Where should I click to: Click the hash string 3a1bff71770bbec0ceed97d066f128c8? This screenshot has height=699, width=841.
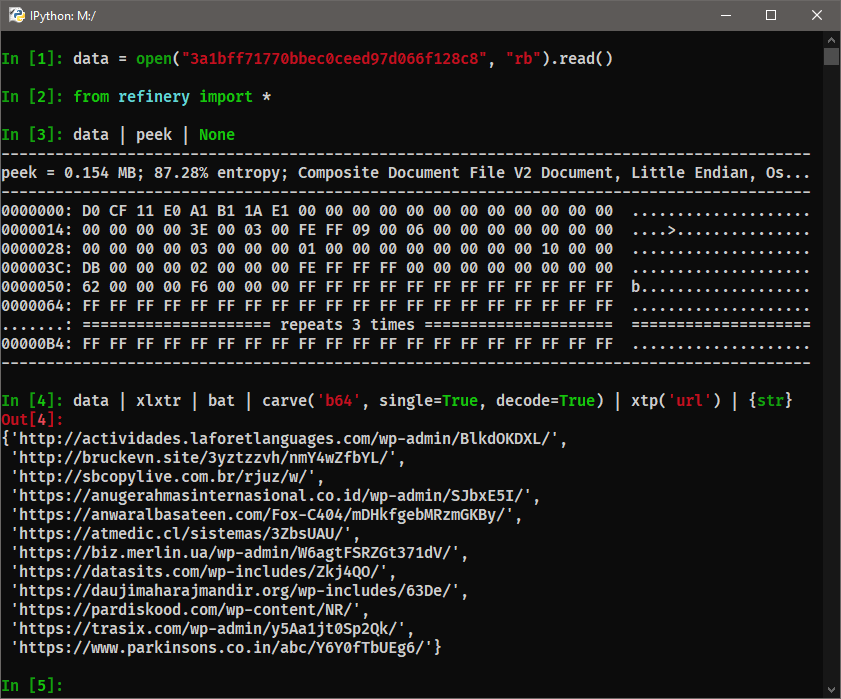334,58
